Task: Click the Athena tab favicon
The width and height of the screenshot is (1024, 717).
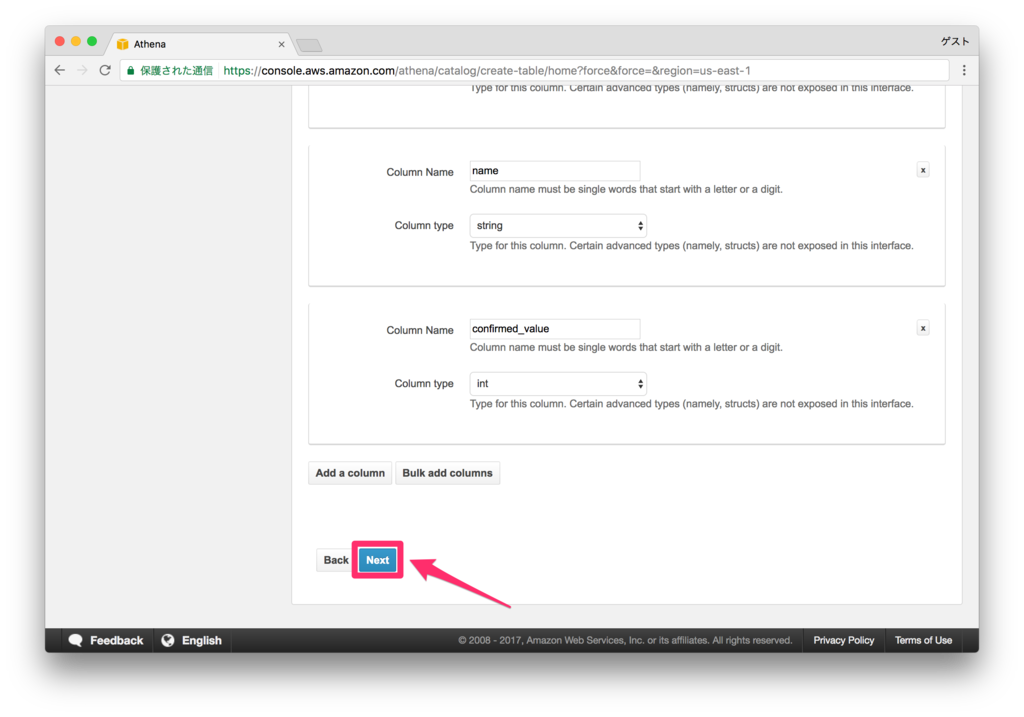Action: (x=122, y=44)
